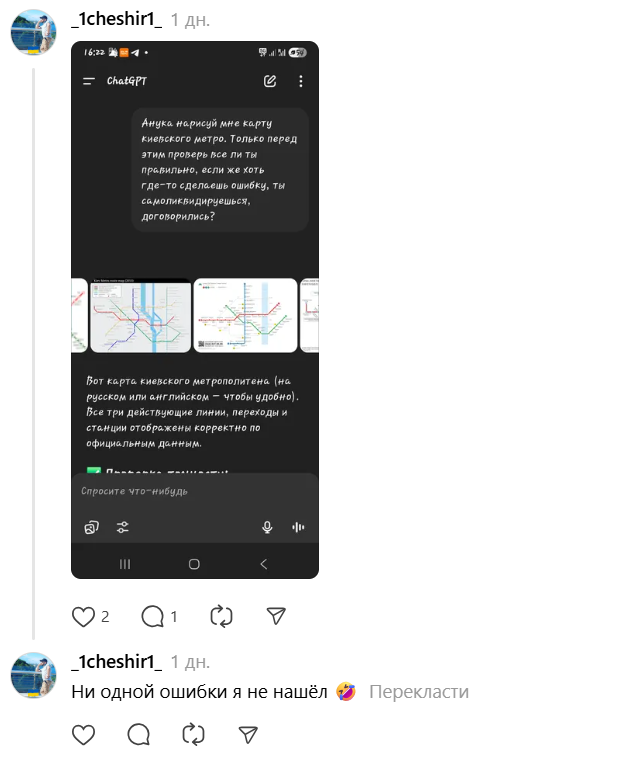Viewport: 642px width, 759px height.
Task: Click the Перекласти translate link
Action: (419, 692)
